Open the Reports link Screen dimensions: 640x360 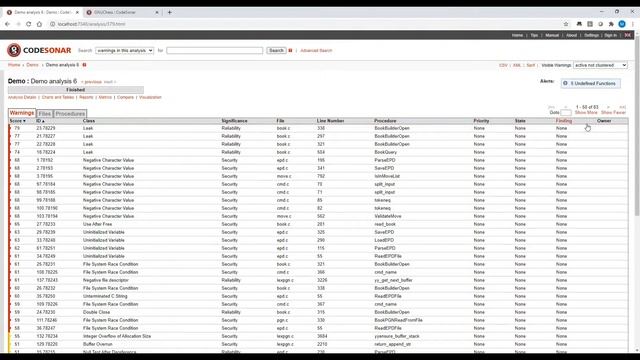pos(86,98)
